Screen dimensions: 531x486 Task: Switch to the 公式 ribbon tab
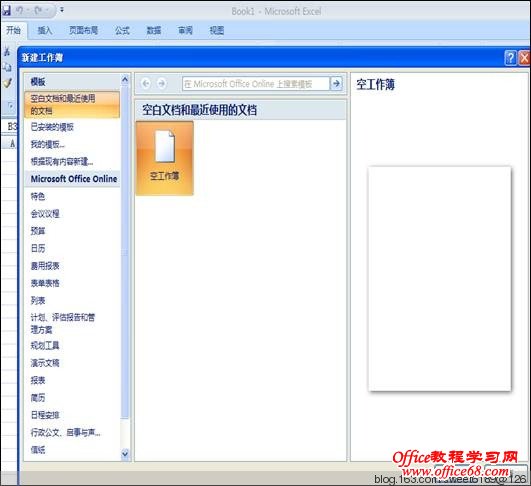tap(122, 30)
